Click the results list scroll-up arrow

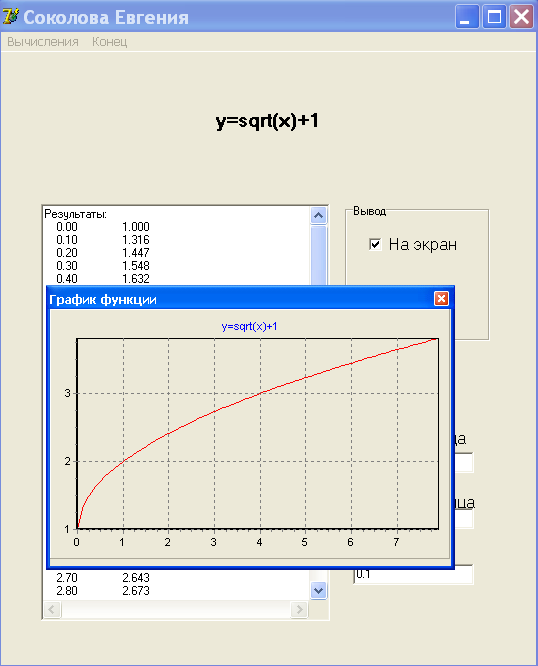coord(318,216)
